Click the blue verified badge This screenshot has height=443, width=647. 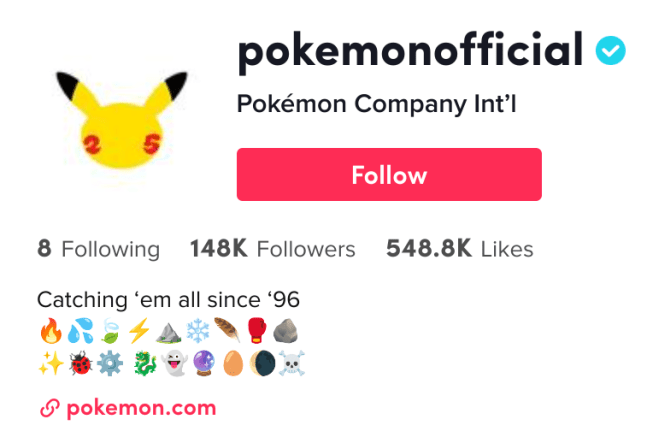pos(611,50)
